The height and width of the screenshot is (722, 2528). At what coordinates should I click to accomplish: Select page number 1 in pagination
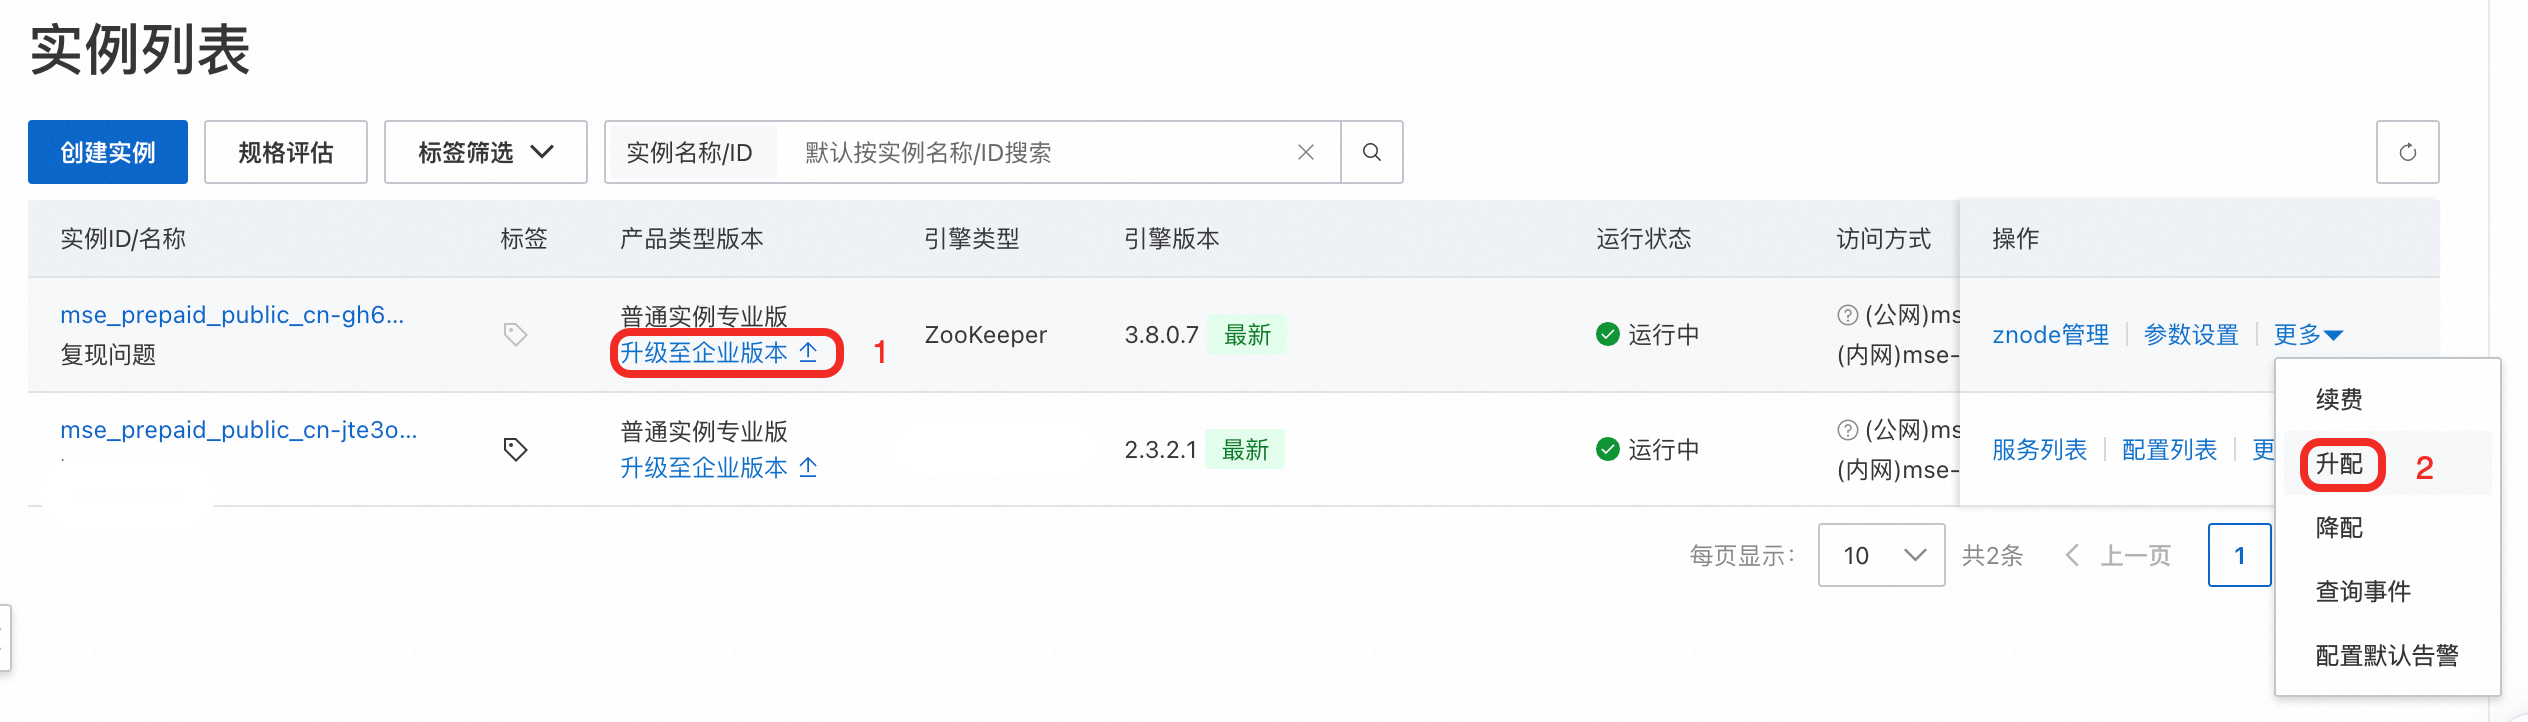pyautogui.click(x=2240, y=555)
